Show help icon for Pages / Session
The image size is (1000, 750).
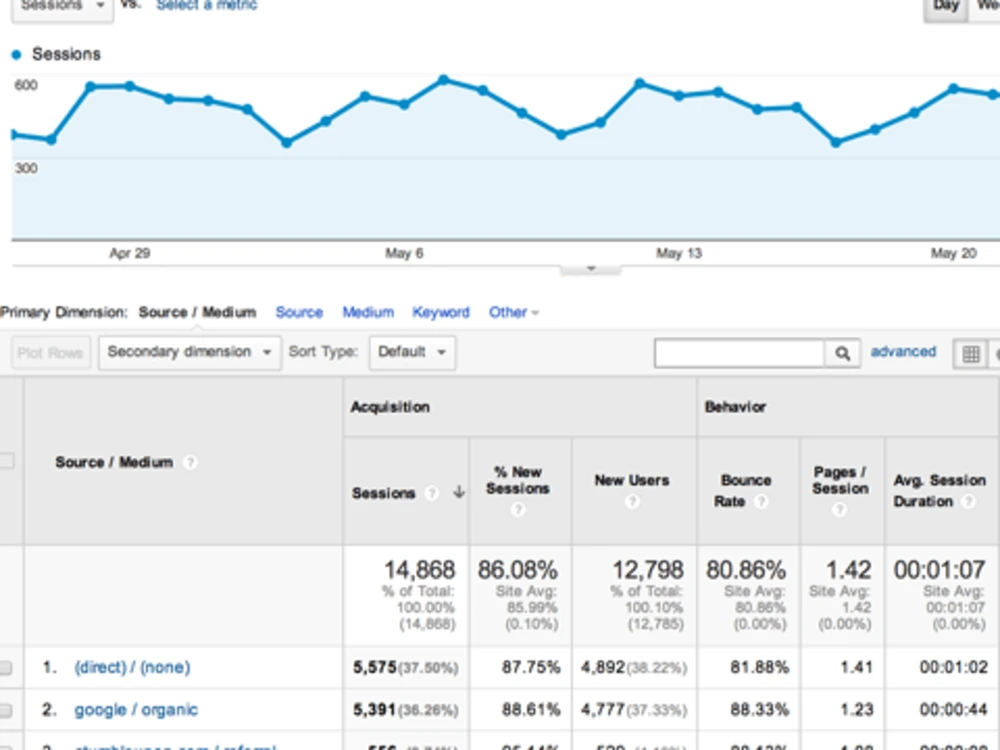point(839,510)
